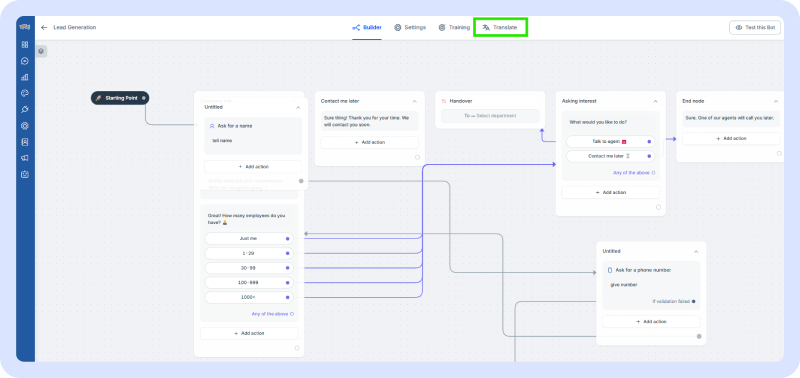The width and height of the screenshot is (800, 378).
Task: Click the 30-99 connector dot
Action: click(x=288, y=268)
